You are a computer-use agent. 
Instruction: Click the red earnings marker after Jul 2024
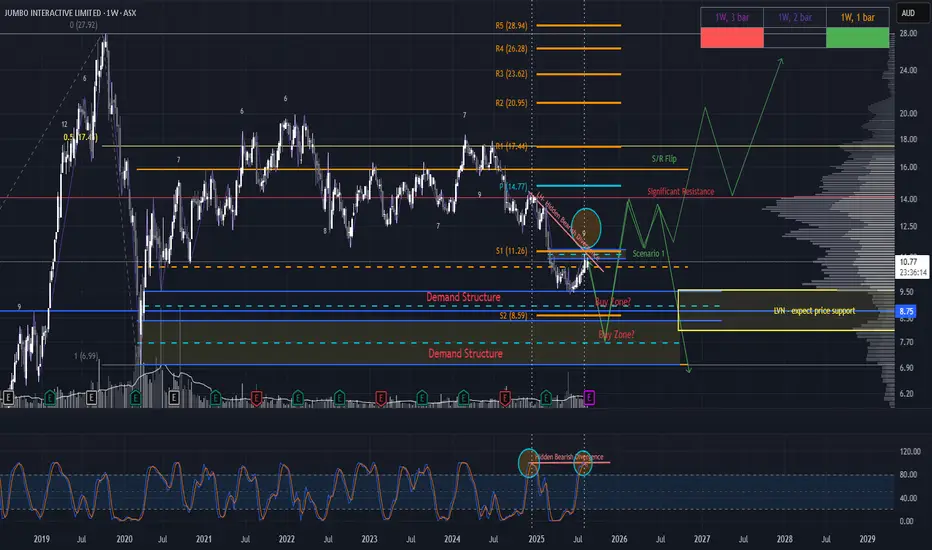[505, 397]
